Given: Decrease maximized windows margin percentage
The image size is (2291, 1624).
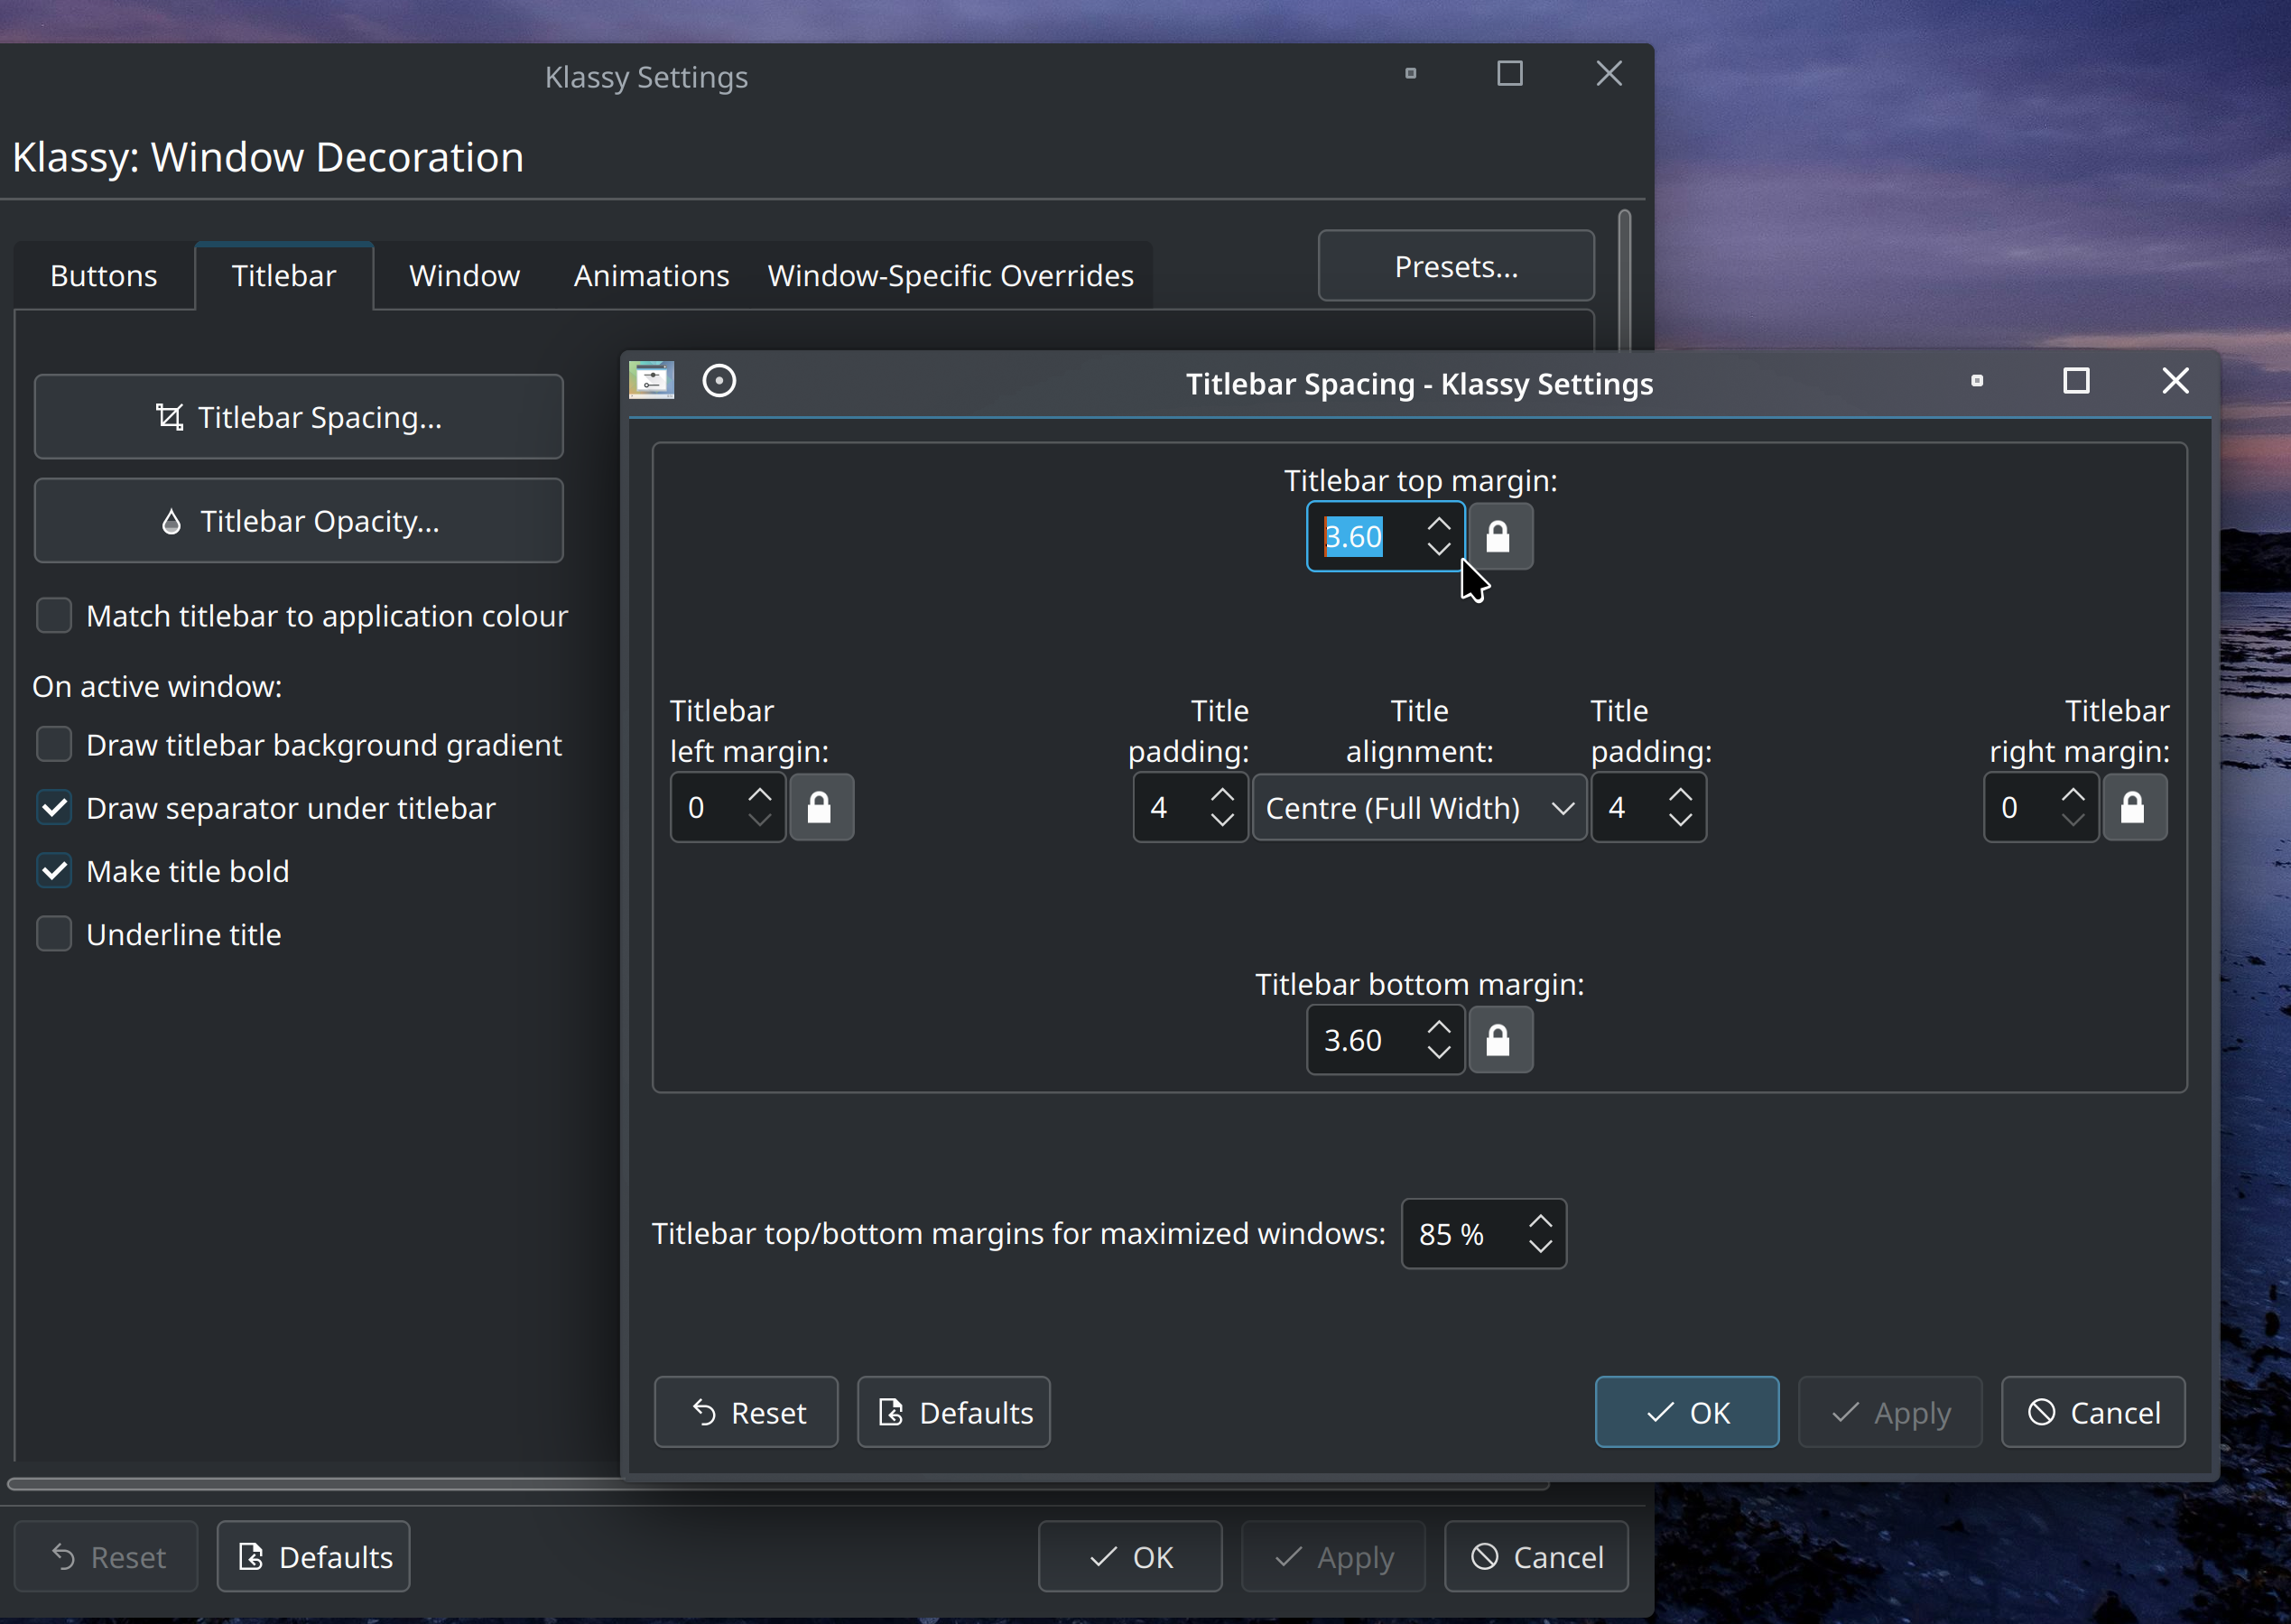Looking at the screenshot, I should [x=1541, y=1247].
